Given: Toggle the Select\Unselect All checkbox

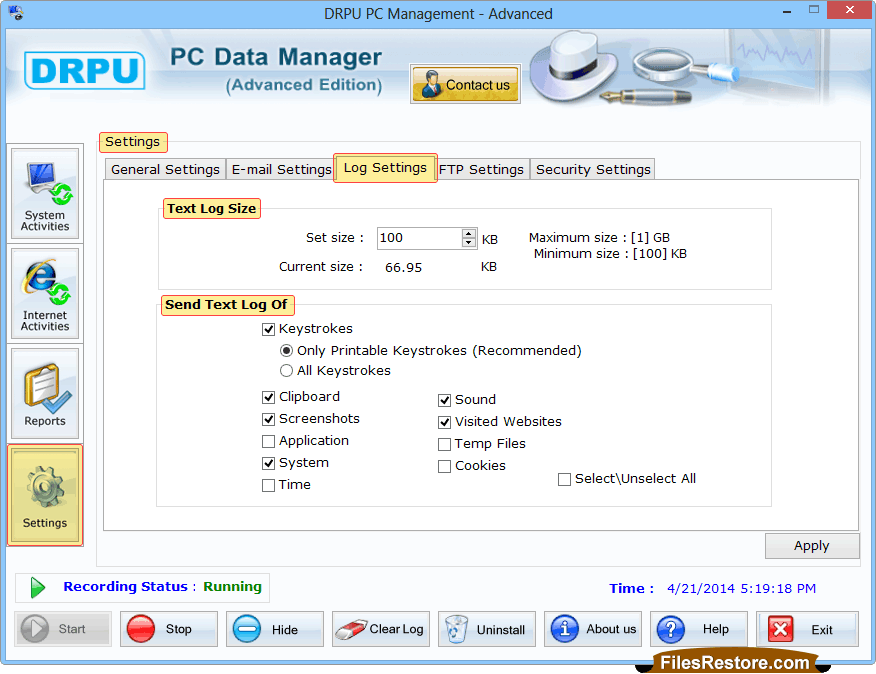Looking at the screenshot, I should [564, 480].
